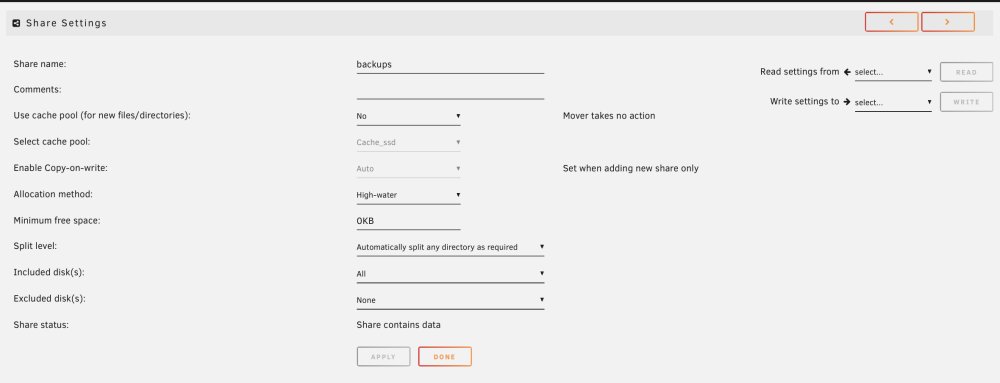Click the Share name field containing backups
This screenshot has height=383, width=1000.
click(x=450, y=64)
